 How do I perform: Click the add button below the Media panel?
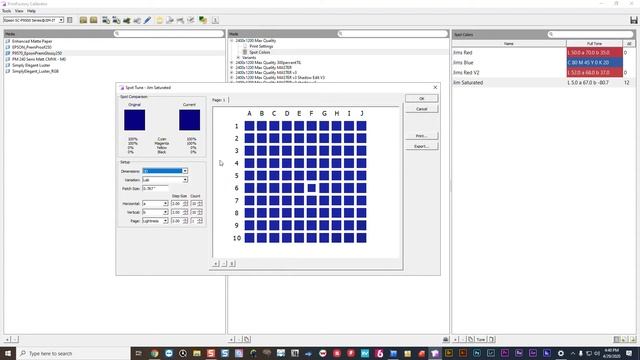pyautogui.click(x=7, y=339)
